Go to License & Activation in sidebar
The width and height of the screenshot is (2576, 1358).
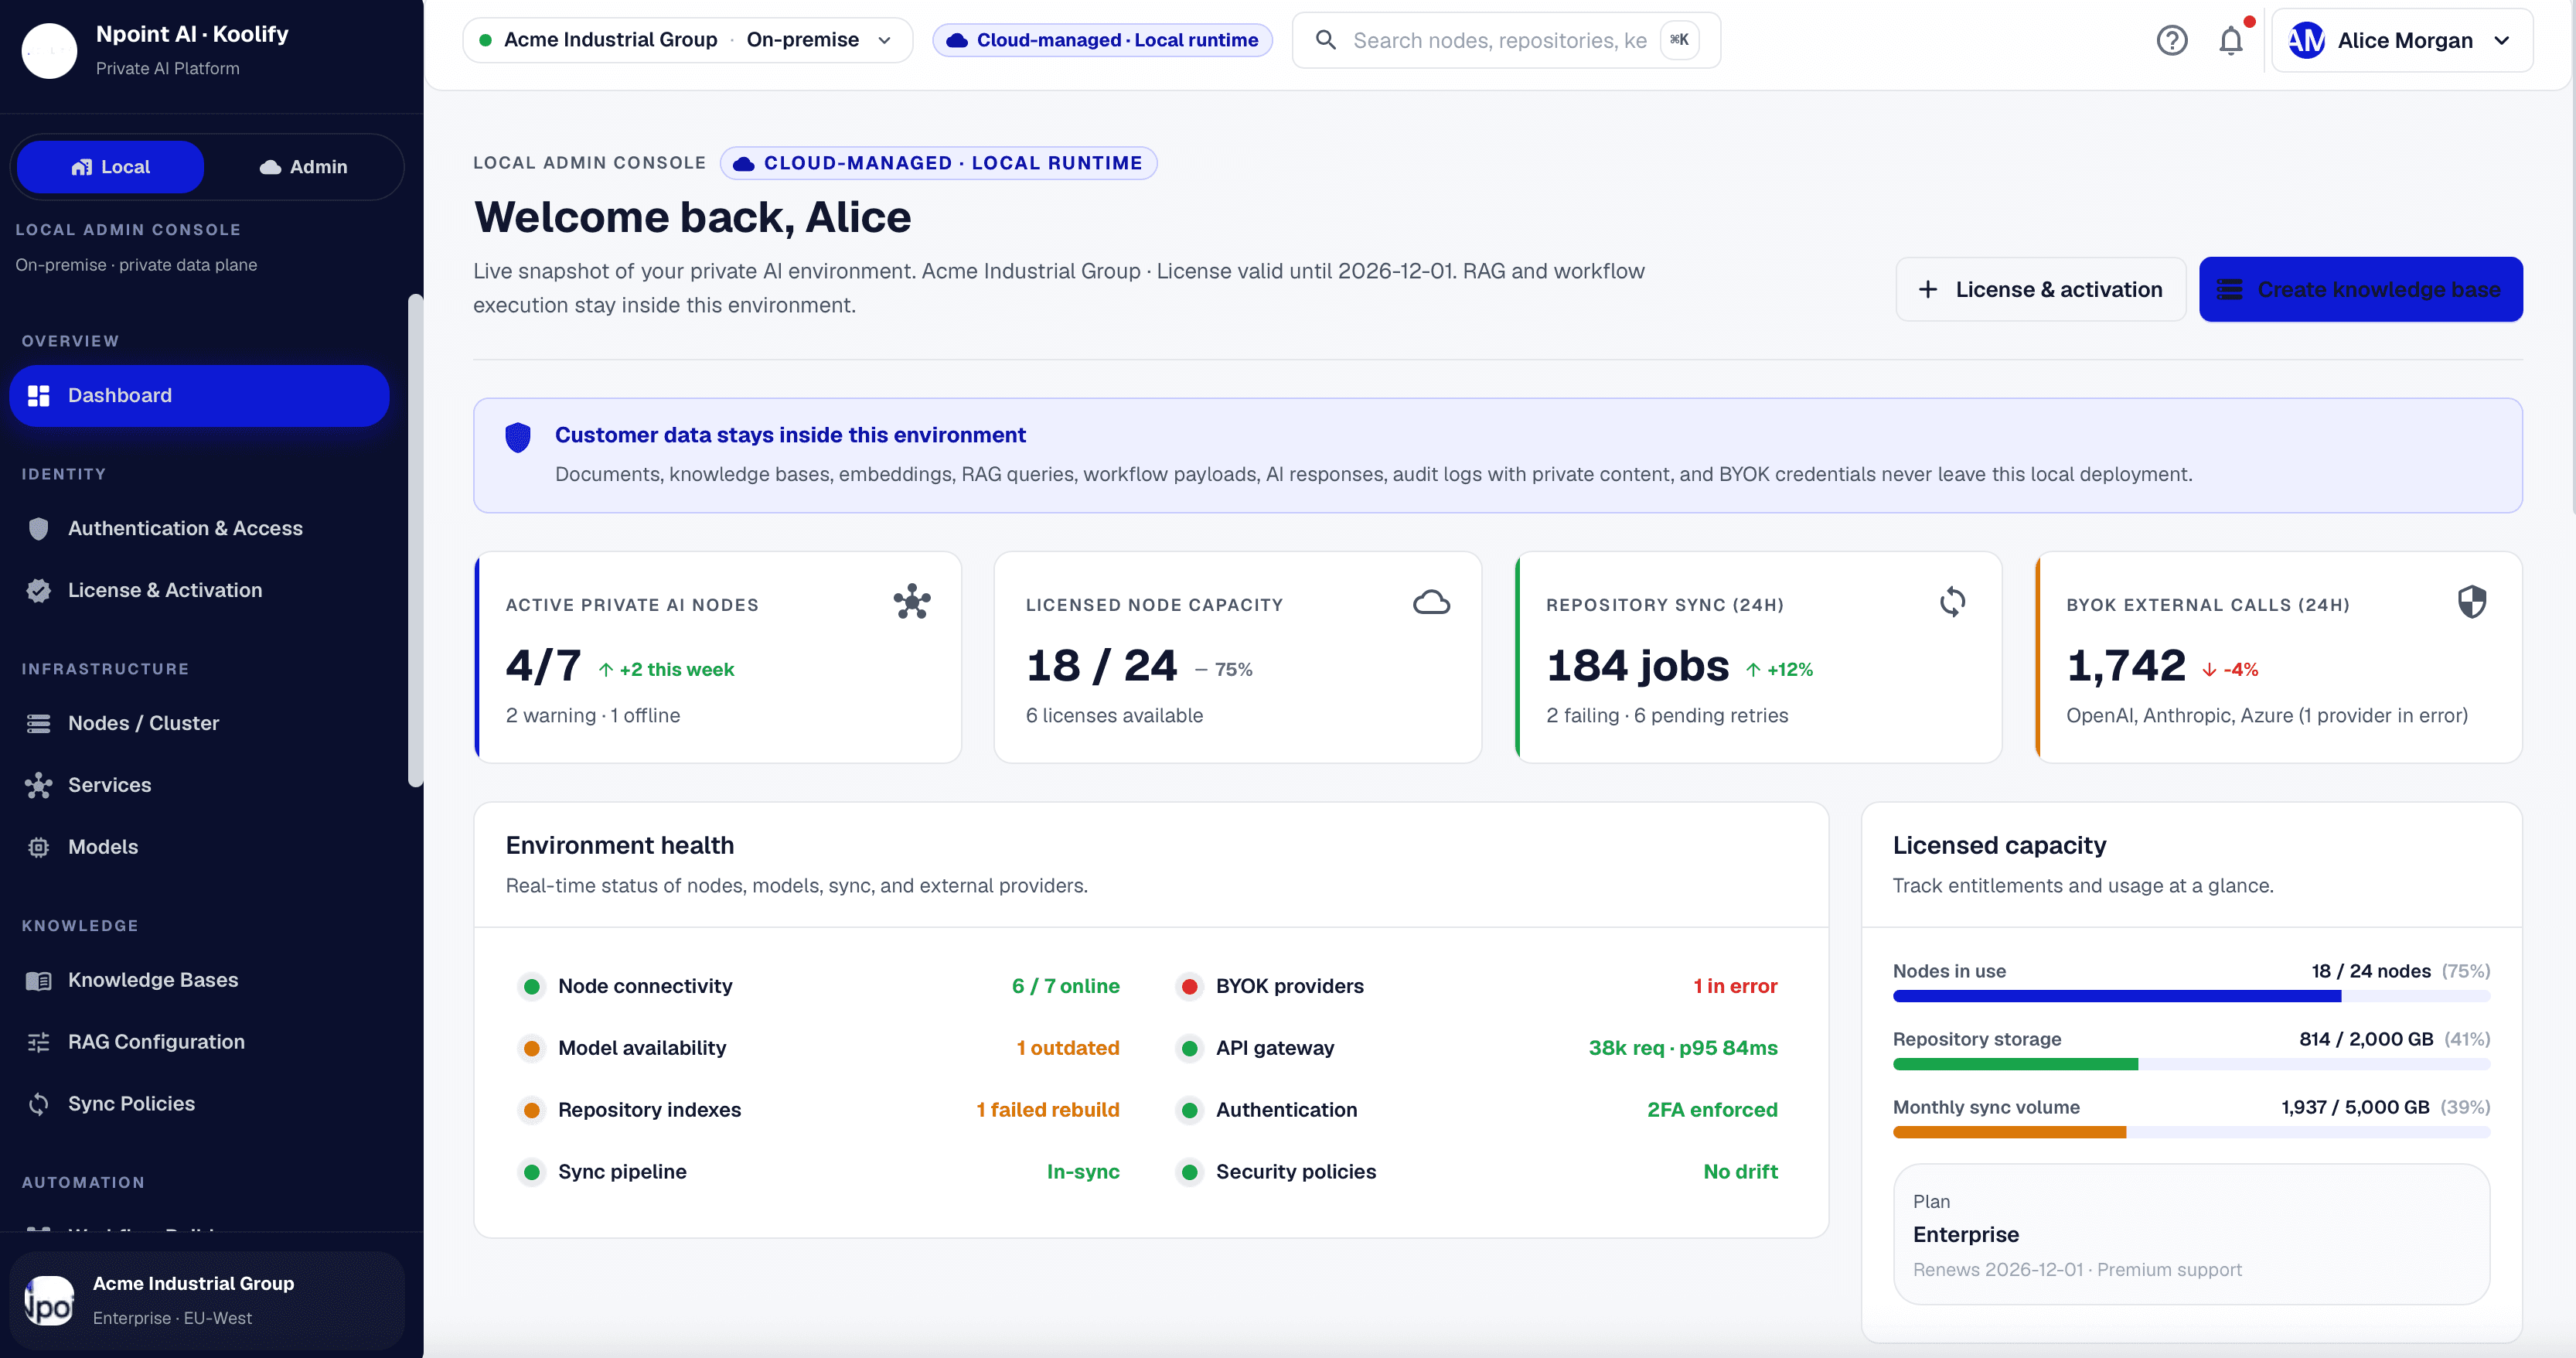click(x=199, y=591)
